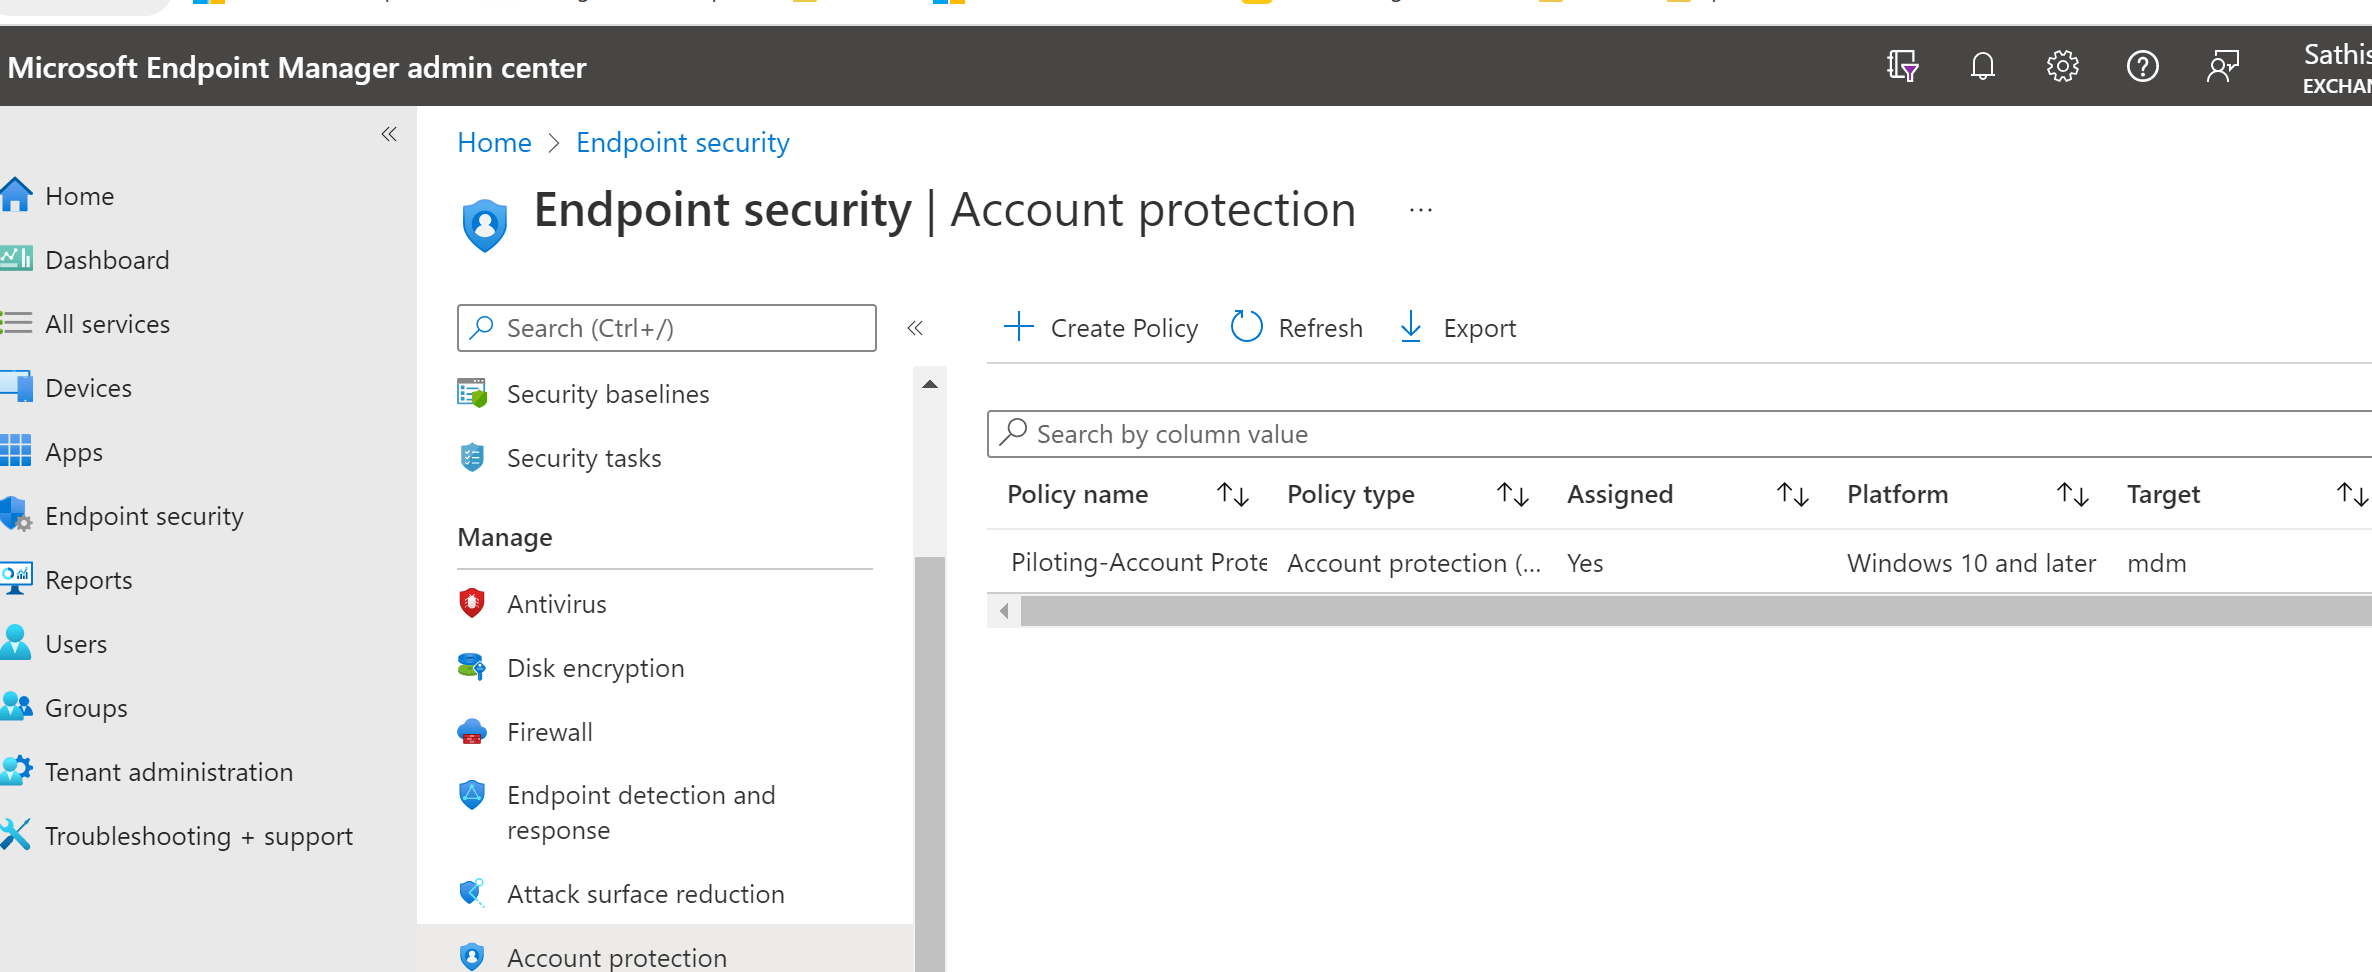Go back to Home via breadcrumb
Image resolution: width=2372 pixels, height=972 pixels.
pos(494,142)
